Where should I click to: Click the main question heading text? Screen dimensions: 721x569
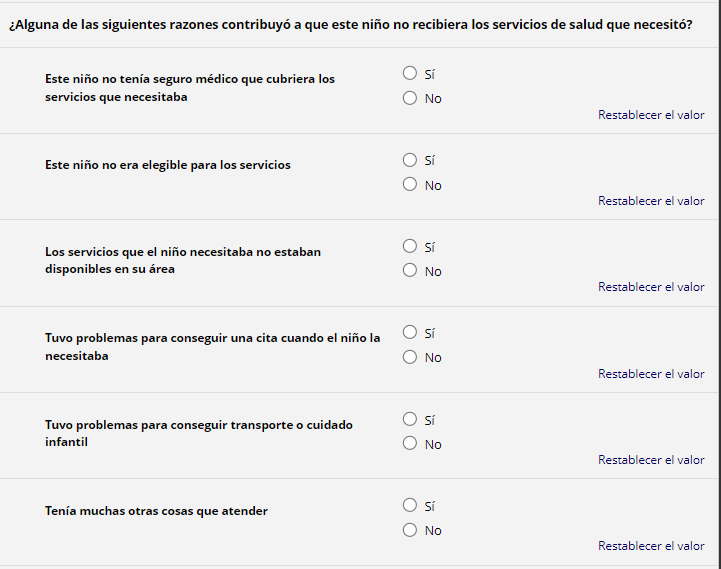pos(350,25)
